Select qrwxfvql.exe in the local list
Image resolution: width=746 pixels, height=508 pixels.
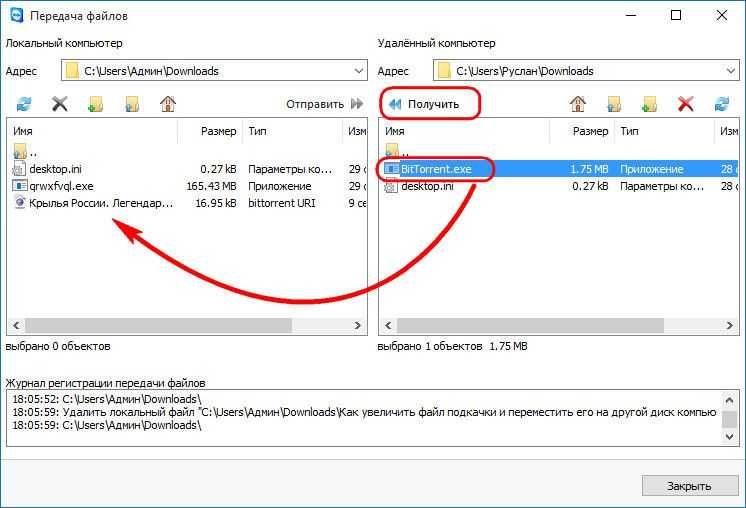[53, 186]
